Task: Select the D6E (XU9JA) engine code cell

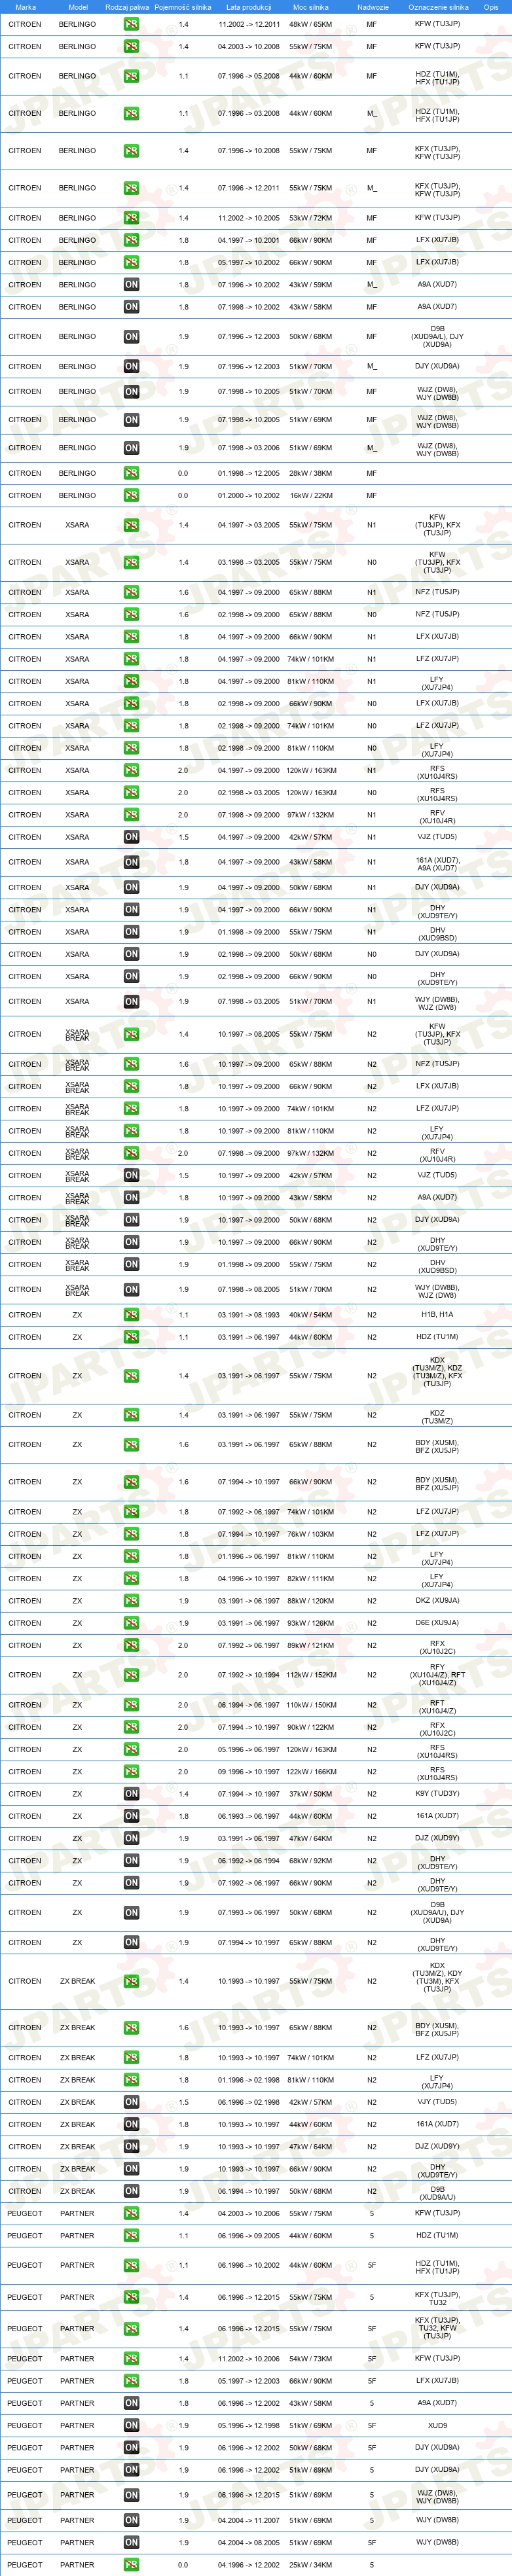Action: click(437, 1623)
